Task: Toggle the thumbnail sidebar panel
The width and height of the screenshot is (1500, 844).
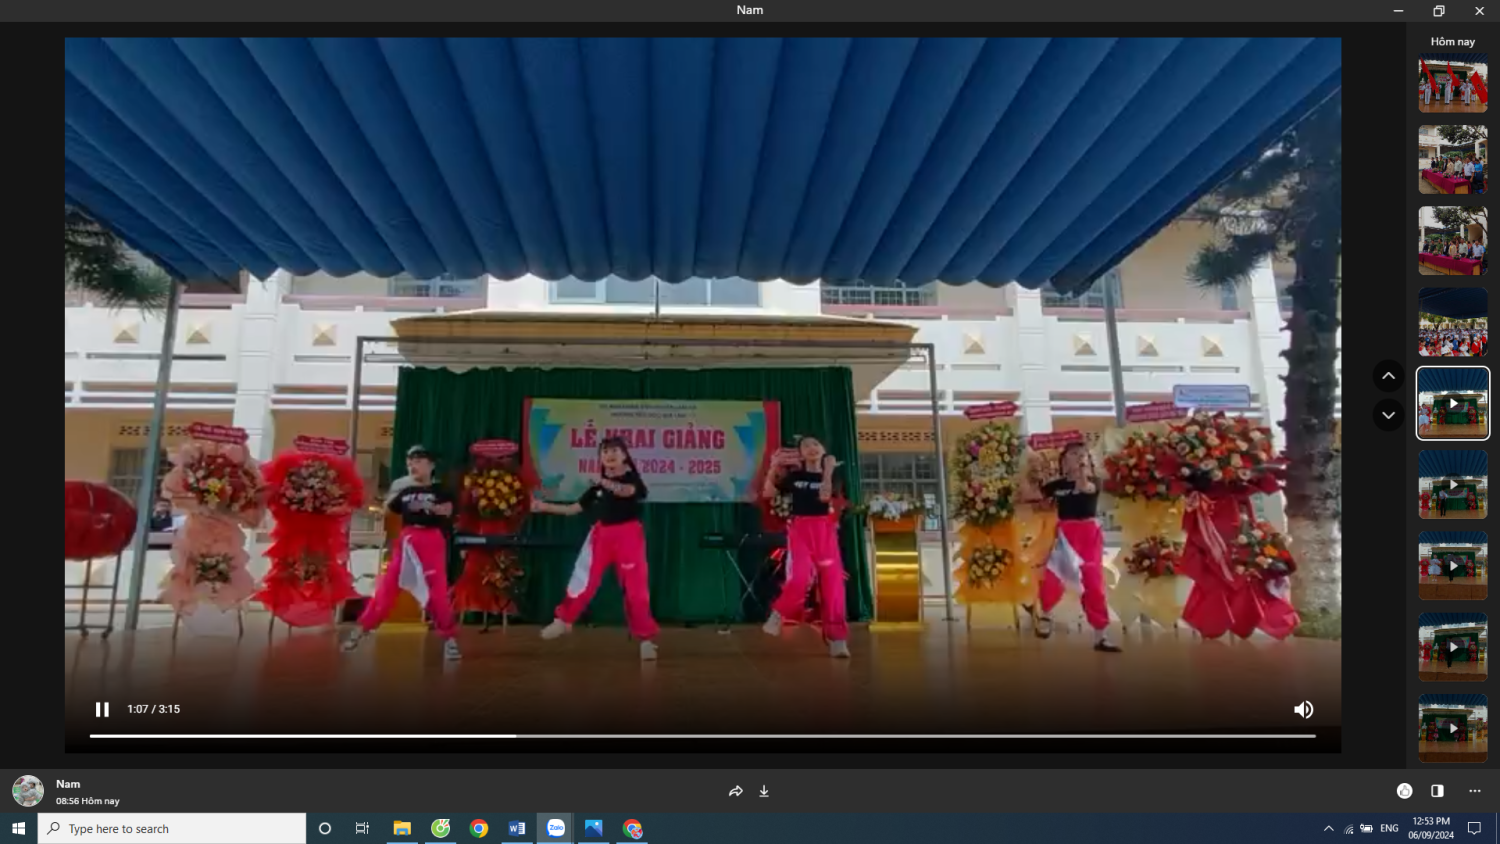Action: tap(1437, 791)
